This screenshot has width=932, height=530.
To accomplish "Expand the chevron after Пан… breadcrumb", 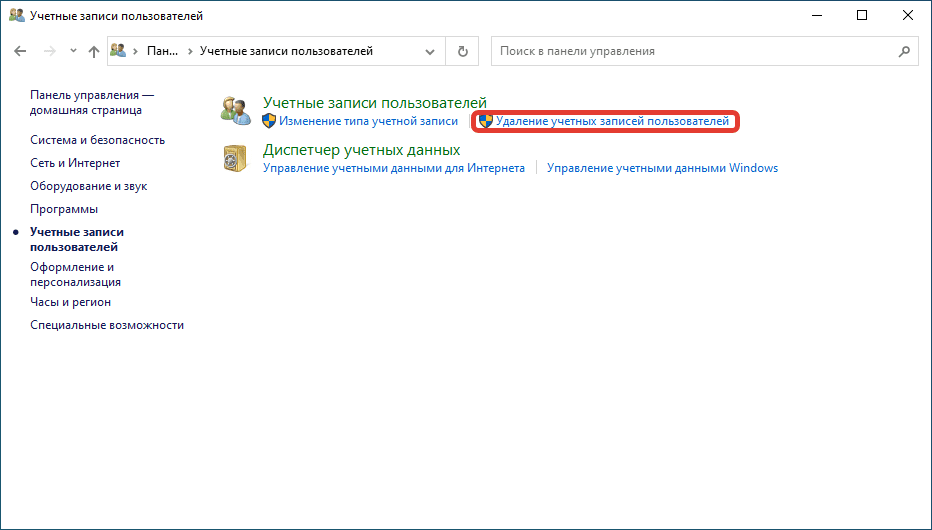I will tap(190, 51).
